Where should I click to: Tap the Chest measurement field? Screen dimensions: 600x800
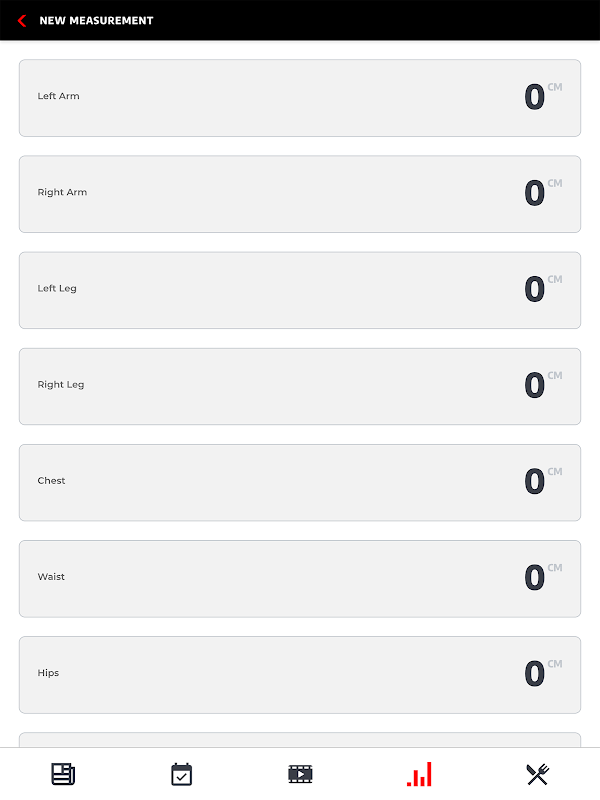(x=300, y=482)
